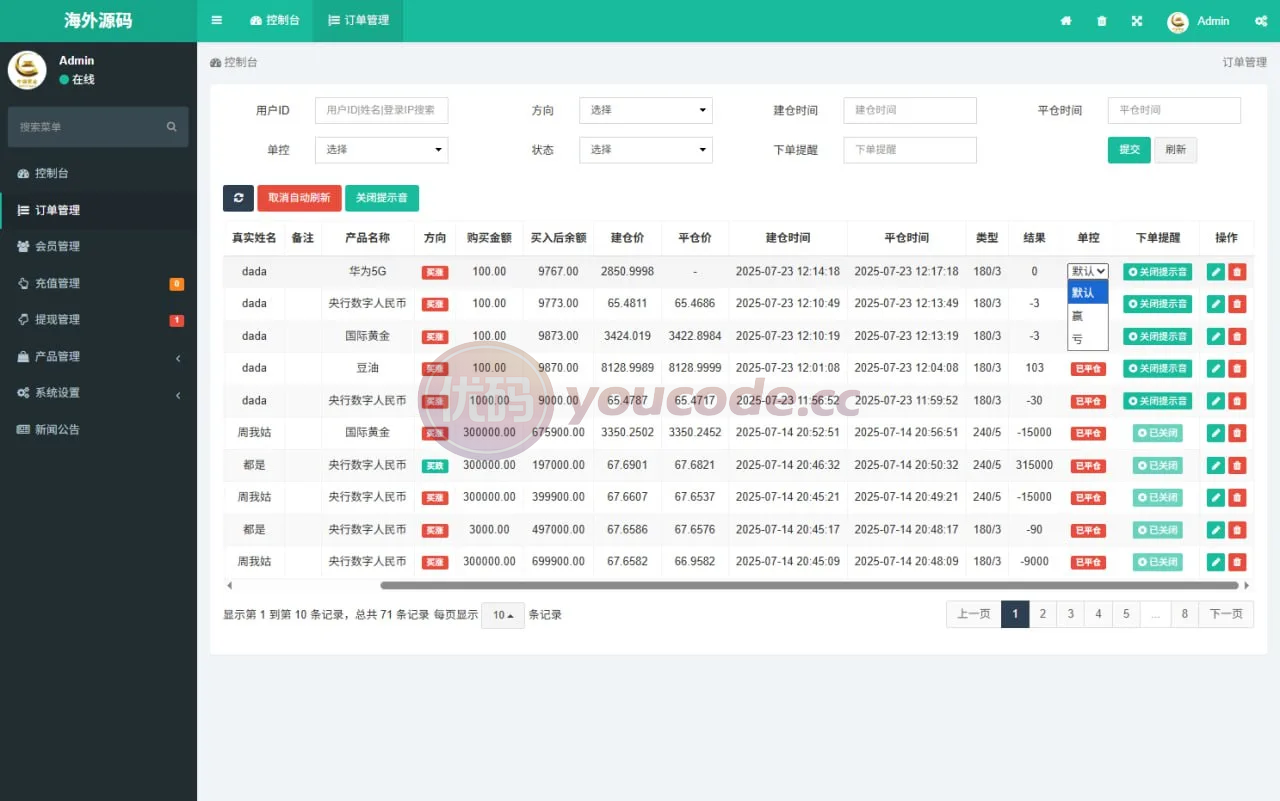This screenshot has height=801, width=1280.
Task: Click 下一页 pagination button
Action: [x=1226, y=614]
